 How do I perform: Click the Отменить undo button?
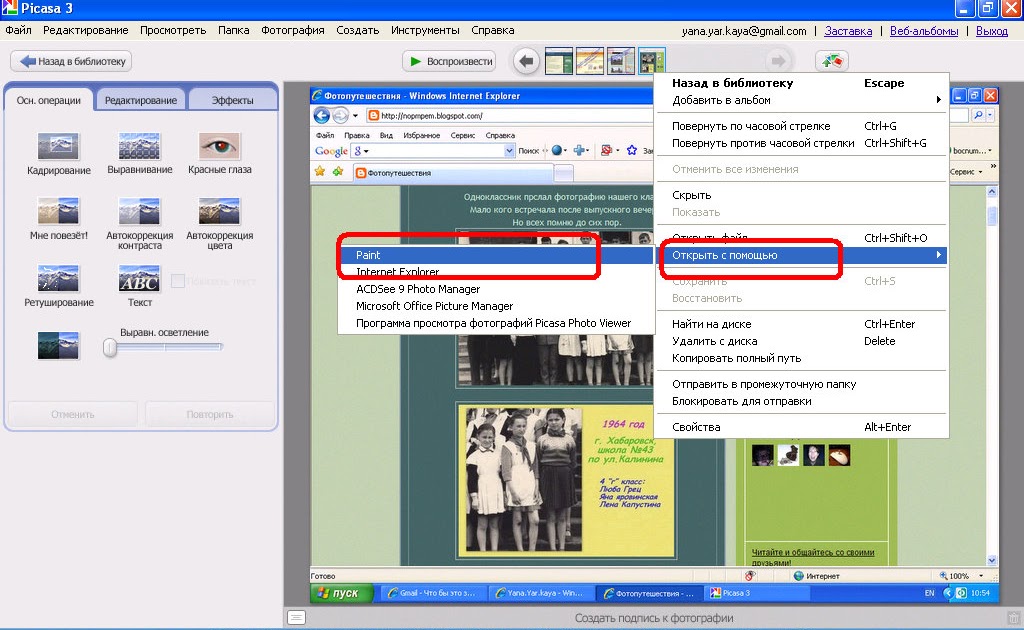(72, 415)
